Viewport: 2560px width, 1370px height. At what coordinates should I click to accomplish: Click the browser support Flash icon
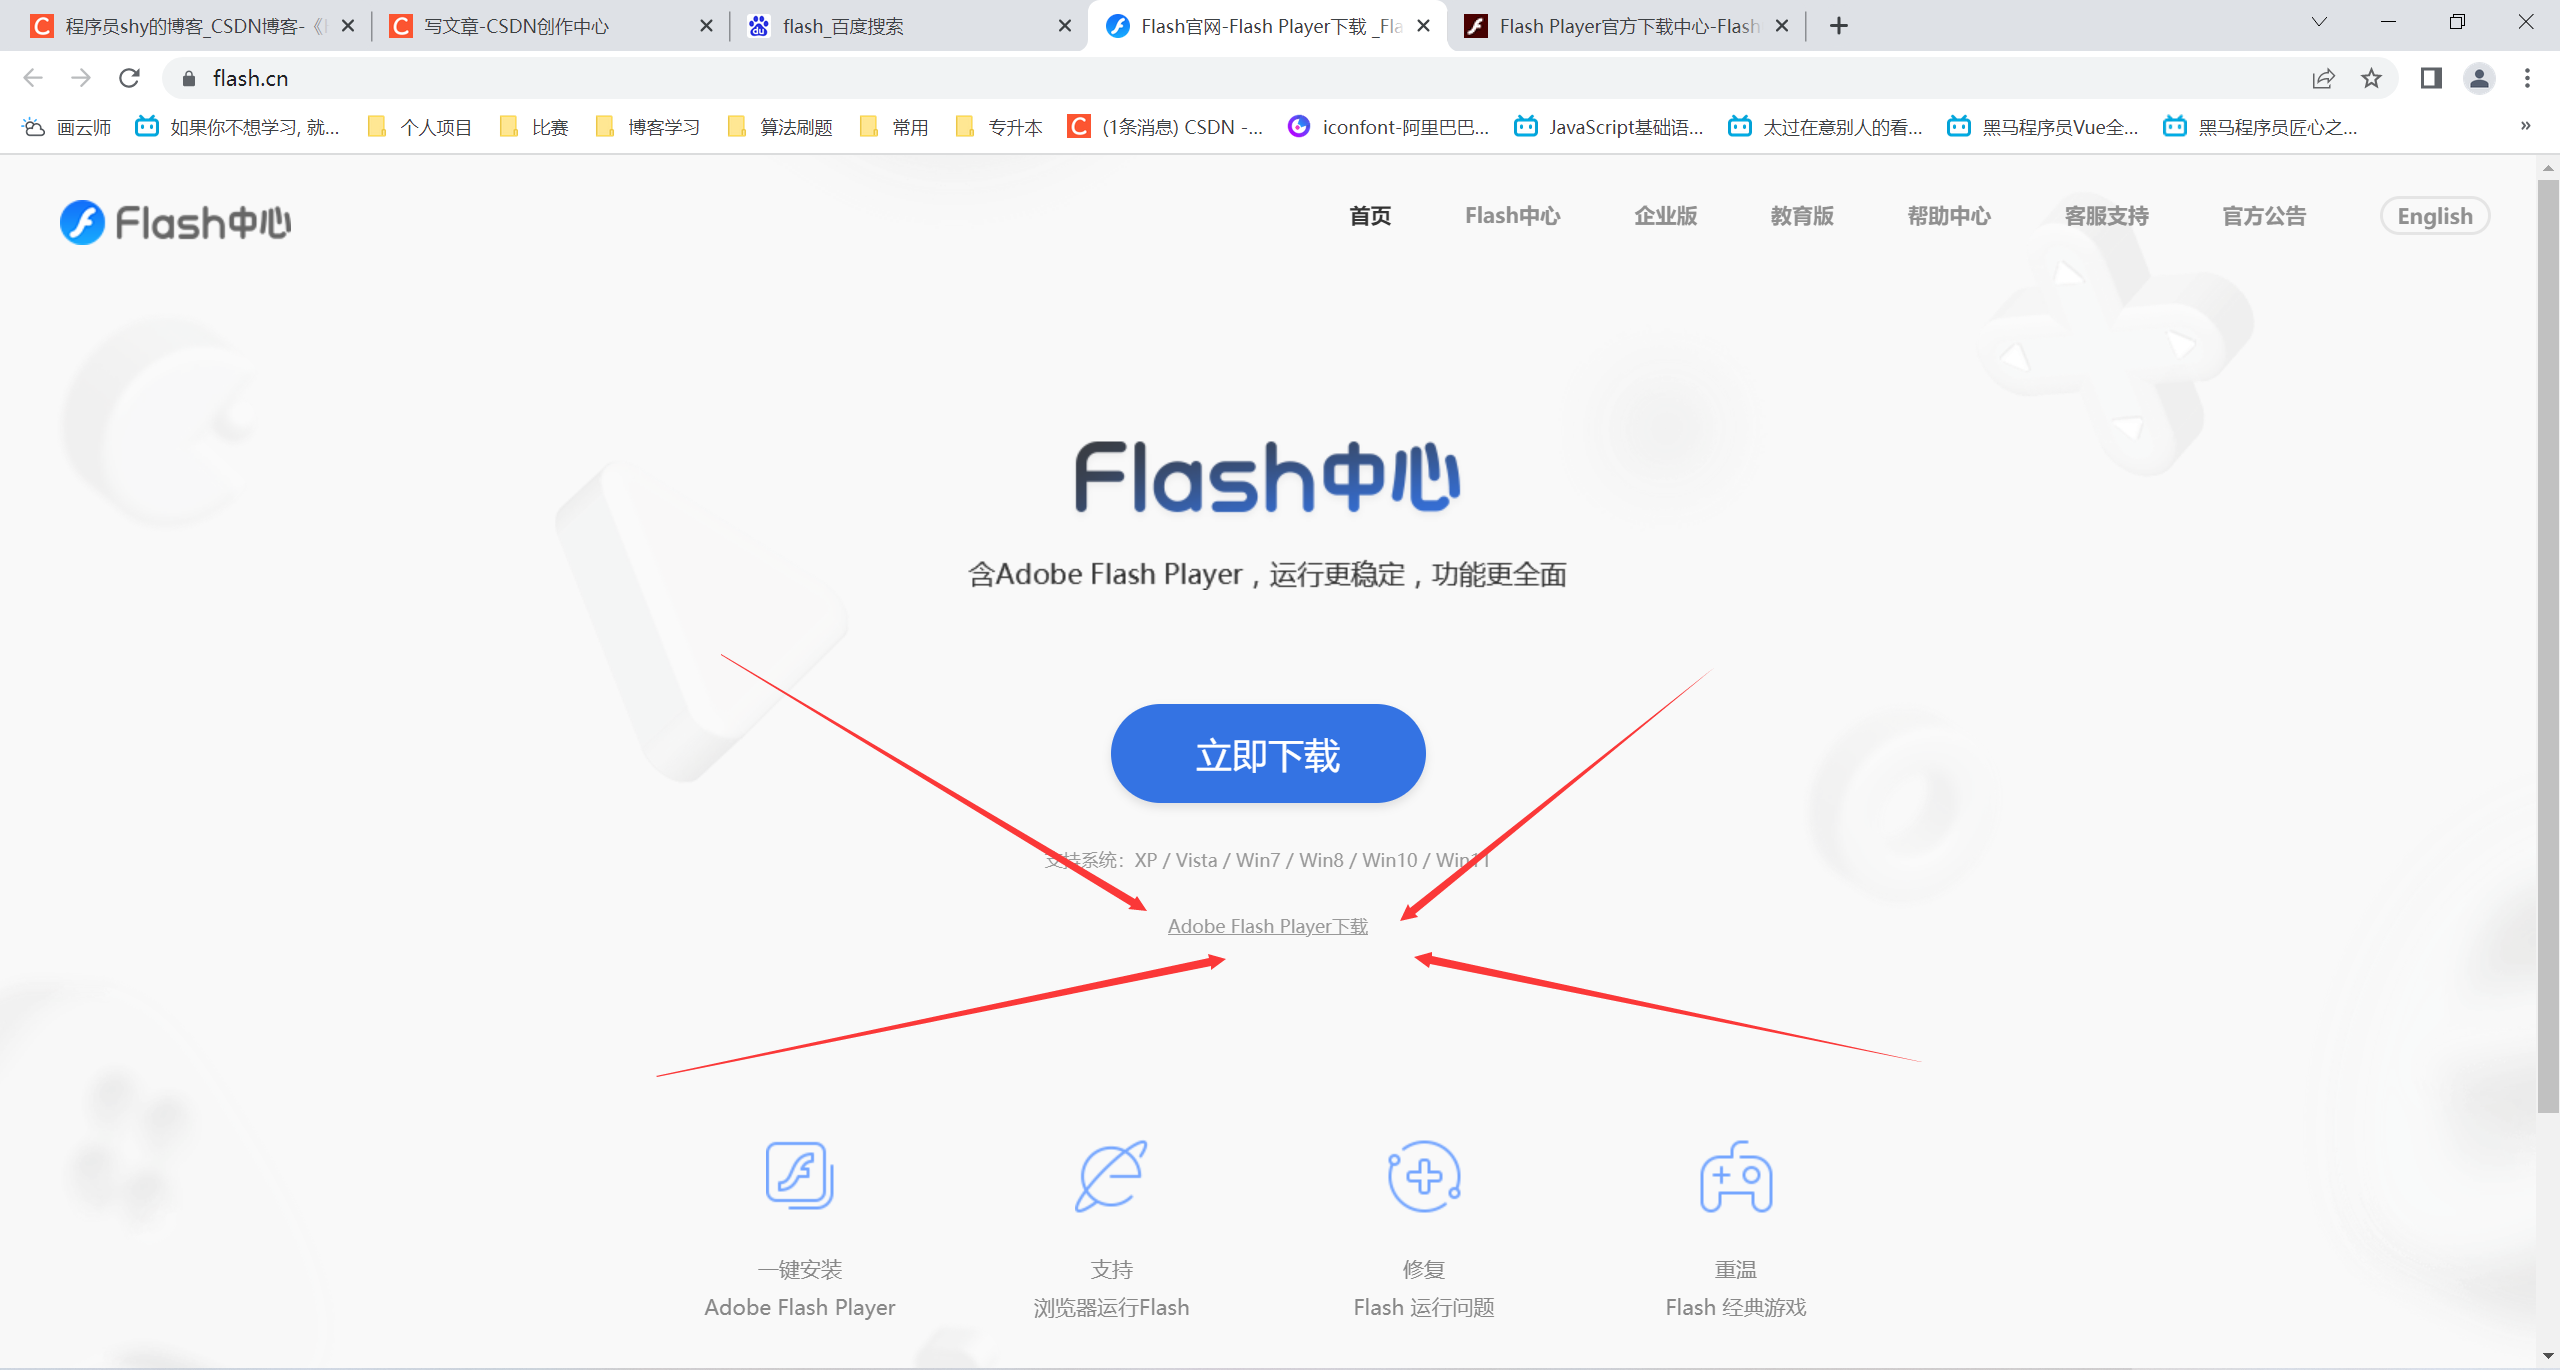pos(1111,1176)
